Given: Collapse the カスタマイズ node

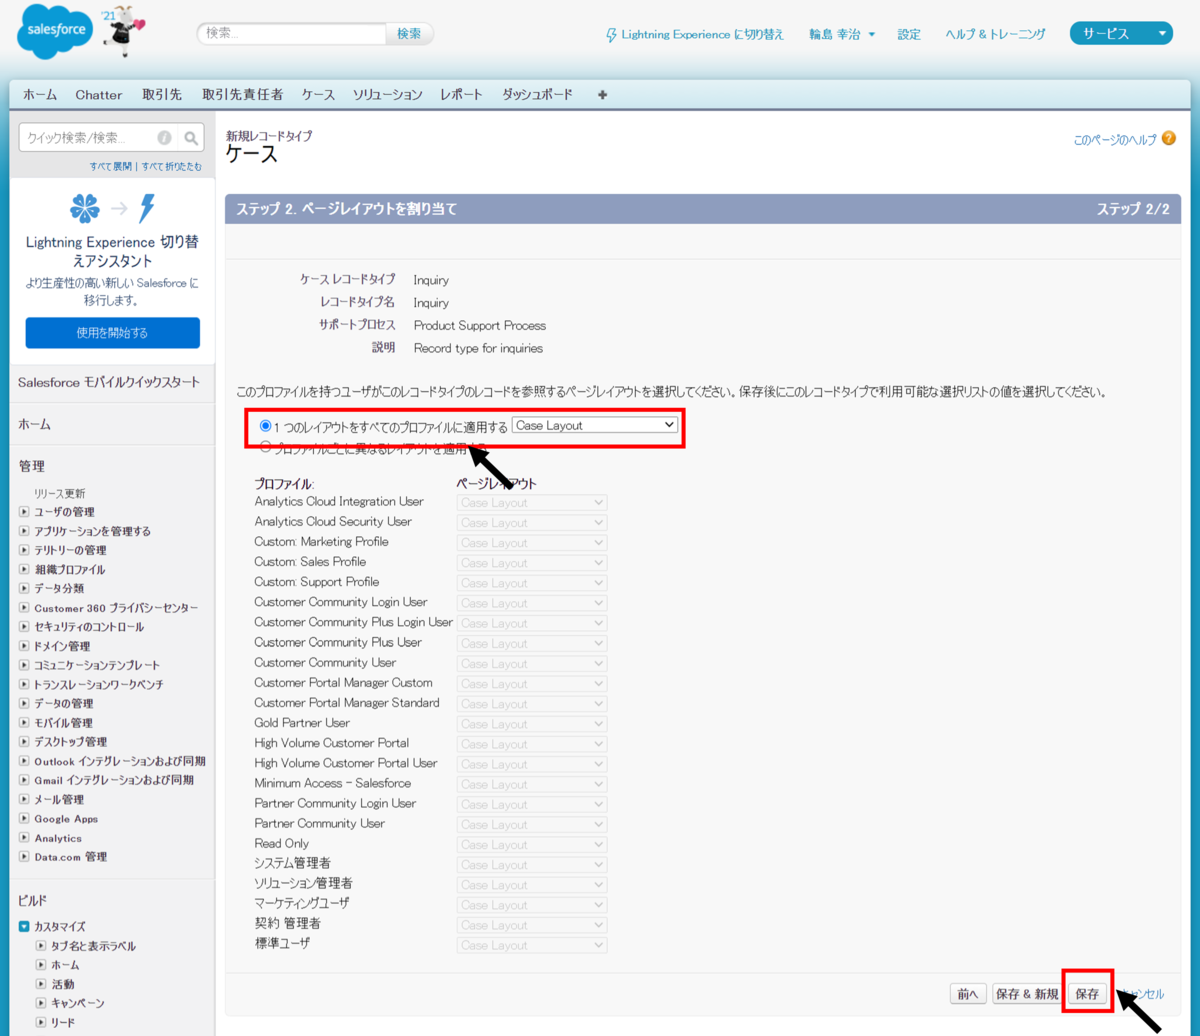Looking at the screenshot, I should 24,927.
